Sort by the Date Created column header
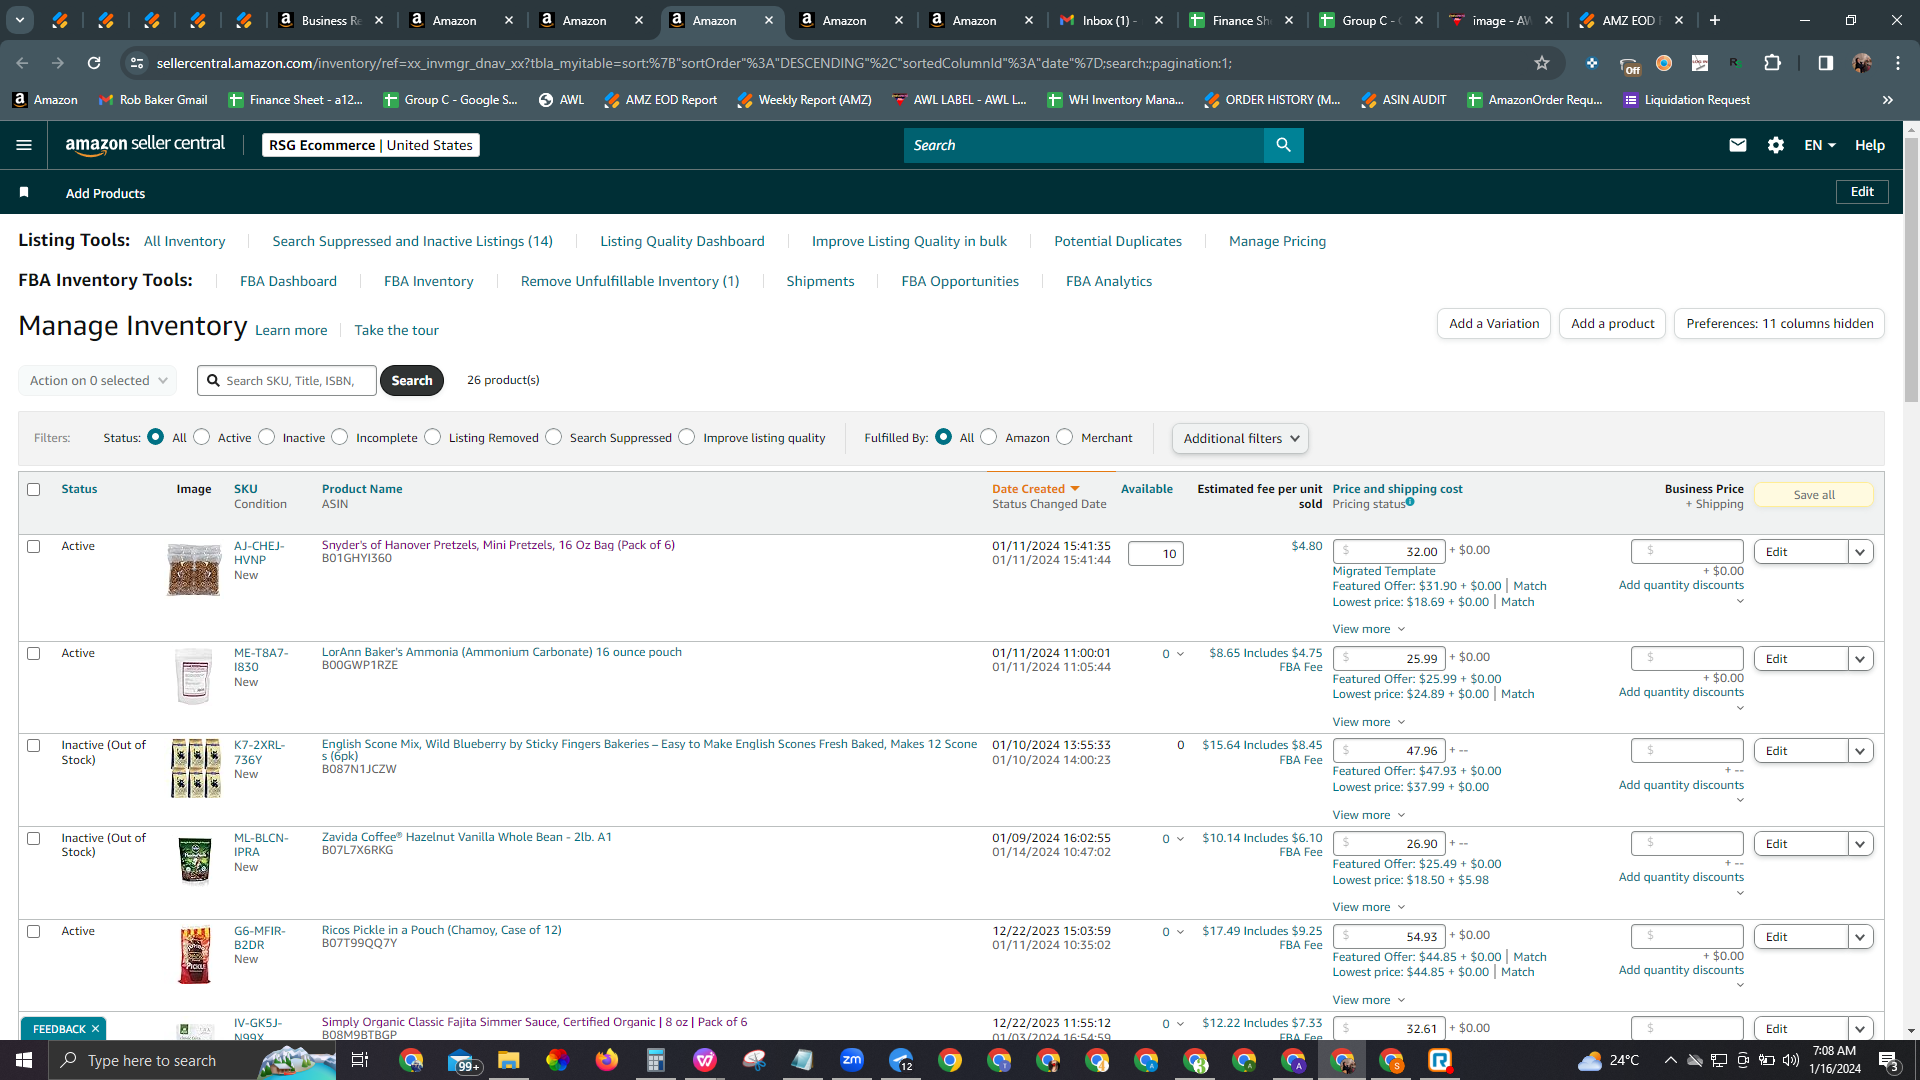1920x1080 pixels. 1036,489
